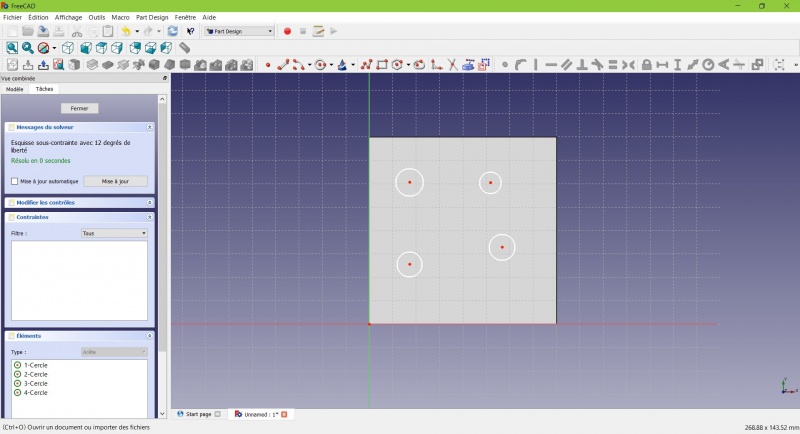The width and height of the screenshot is (800, 434).
Task: Set the axonometric view cube
Action: (68, 48)
